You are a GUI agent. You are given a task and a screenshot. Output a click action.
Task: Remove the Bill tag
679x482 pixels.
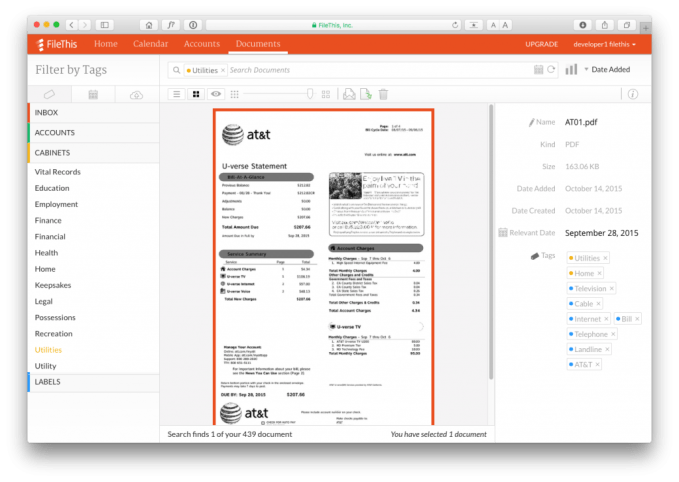click(637, 319)
